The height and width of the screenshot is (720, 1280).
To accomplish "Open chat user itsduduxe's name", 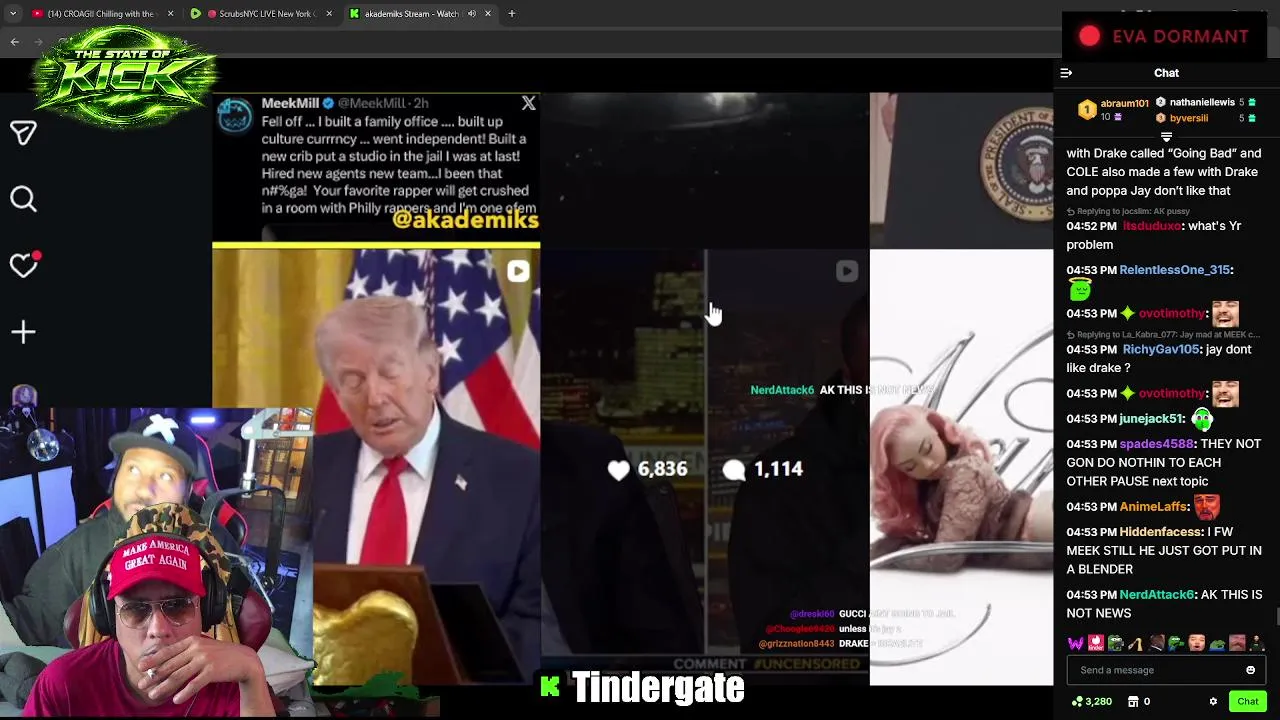I will pyautogui.click(x=1152, y=226).
